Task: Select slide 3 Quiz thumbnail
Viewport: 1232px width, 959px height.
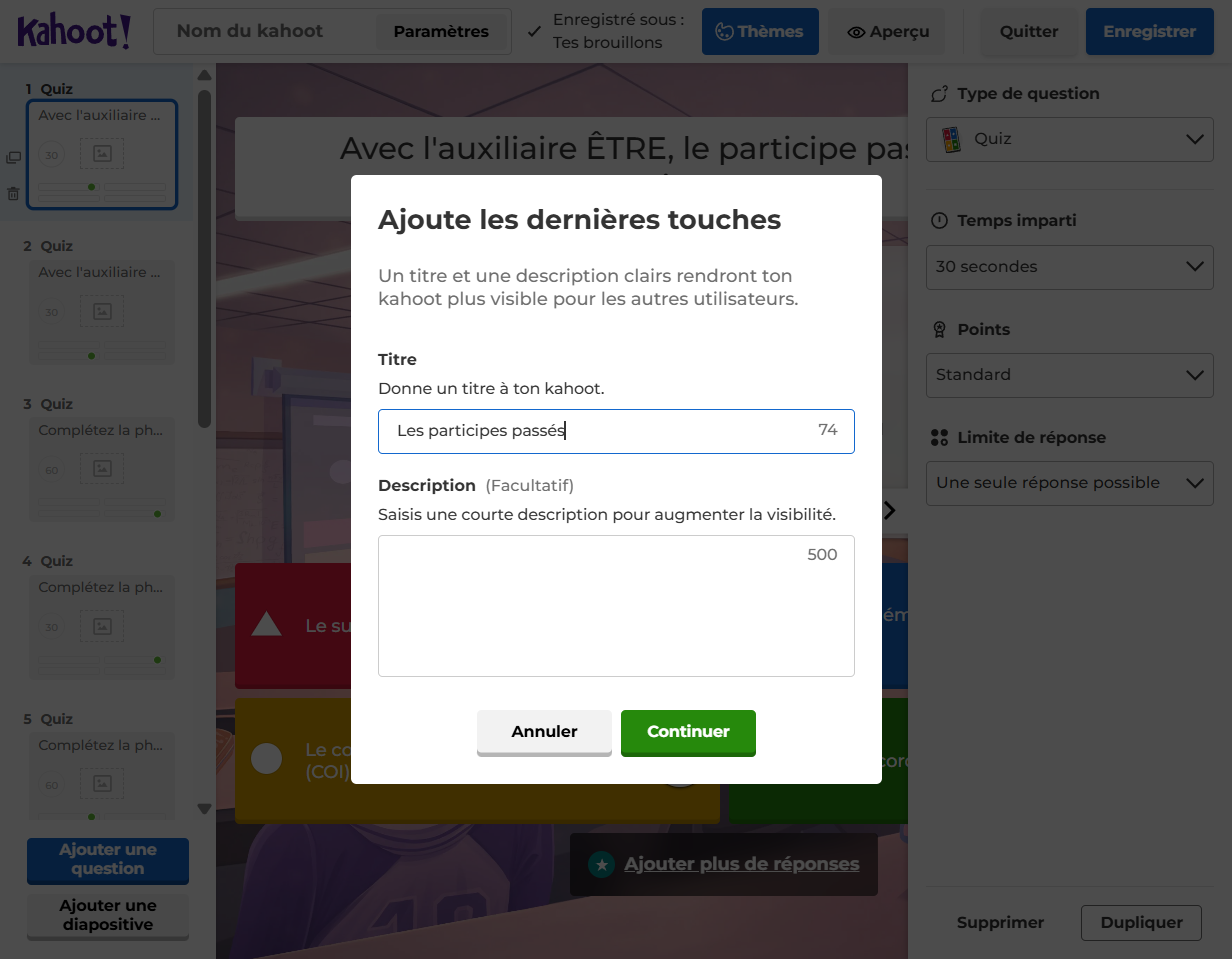Action: (x=102, y=469)
